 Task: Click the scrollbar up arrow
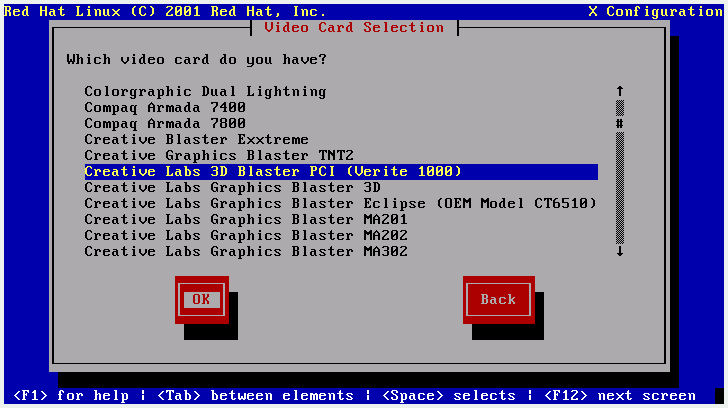tap(620, 91)
